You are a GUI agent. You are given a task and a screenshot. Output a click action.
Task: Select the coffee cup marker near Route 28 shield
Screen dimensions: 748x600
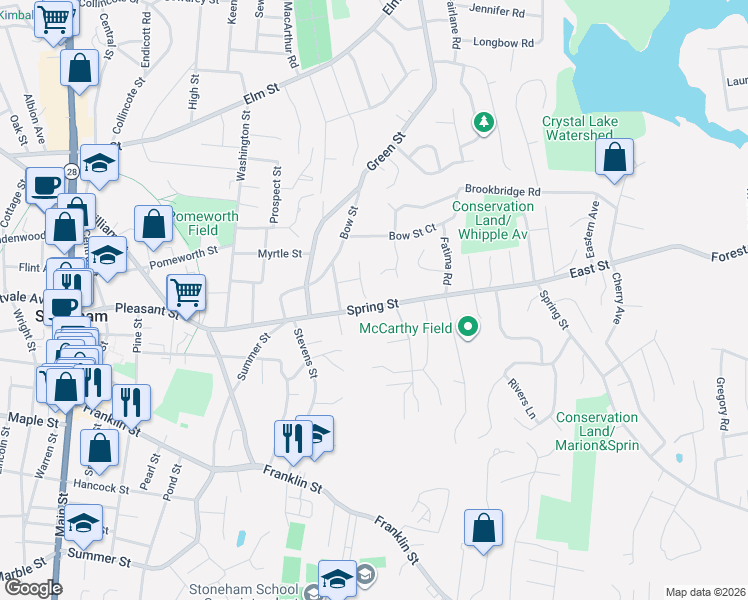tap(45, 189)
